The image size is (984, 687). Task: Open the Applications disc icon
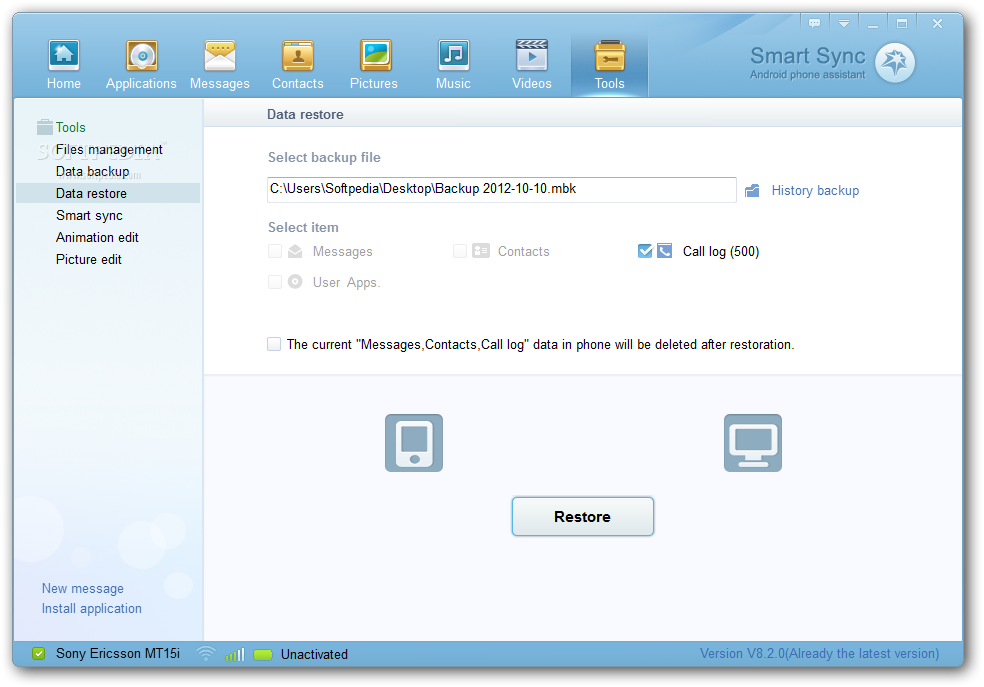142,56
